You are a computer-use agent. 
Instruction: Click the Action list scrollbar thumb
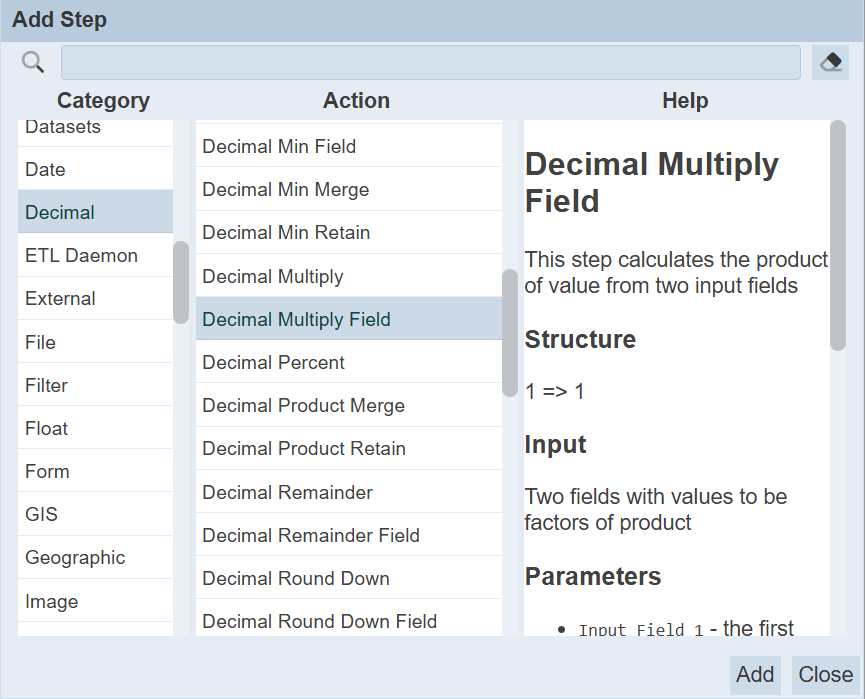pos(510,333)
